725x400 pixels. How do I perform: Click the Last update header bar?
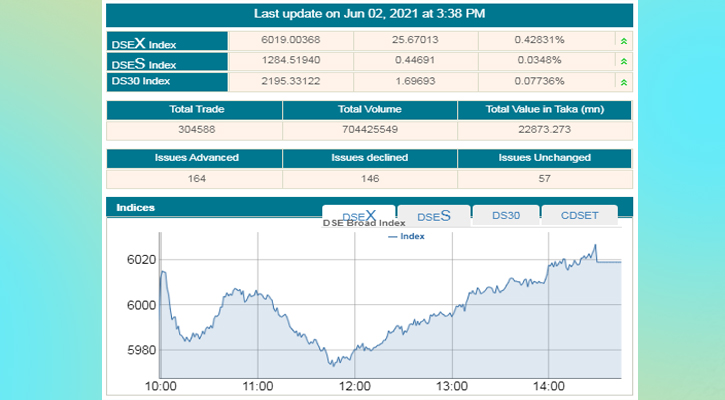[369, 14]
